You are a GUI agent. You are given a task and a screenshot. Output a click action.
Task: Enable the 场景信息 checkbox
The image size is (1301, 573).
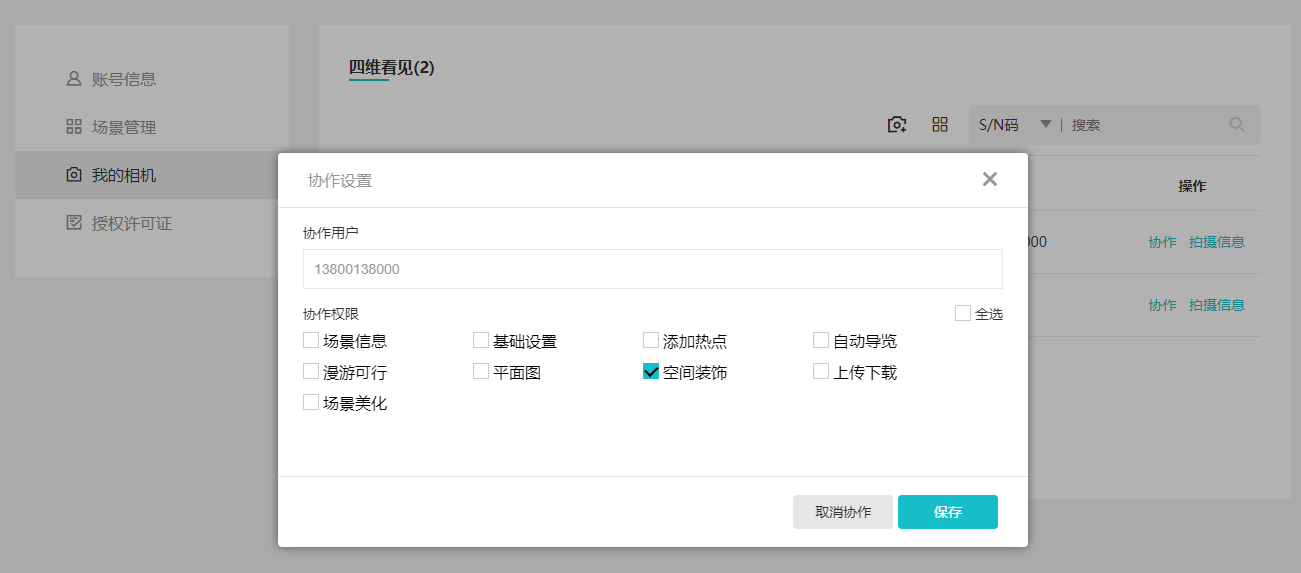311,340
